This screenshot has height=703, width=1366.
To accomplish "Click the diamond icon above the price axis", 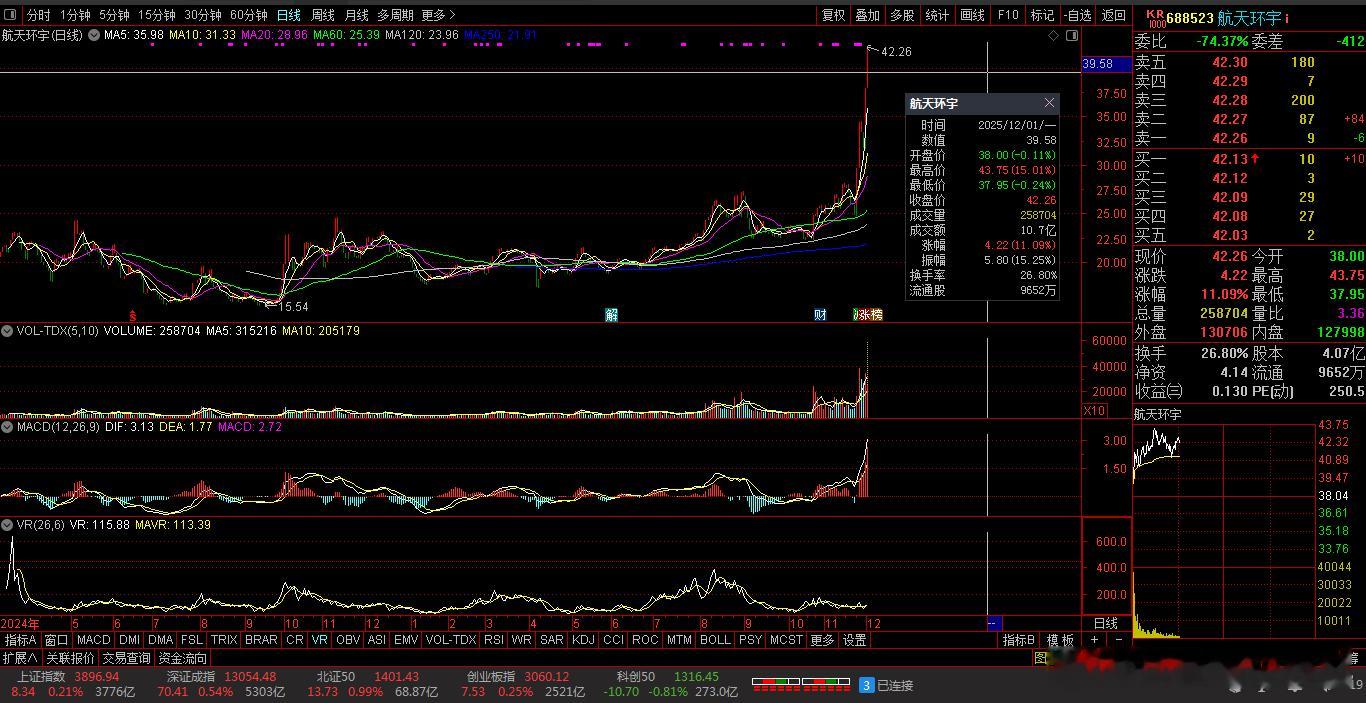I will point(1053,35).
